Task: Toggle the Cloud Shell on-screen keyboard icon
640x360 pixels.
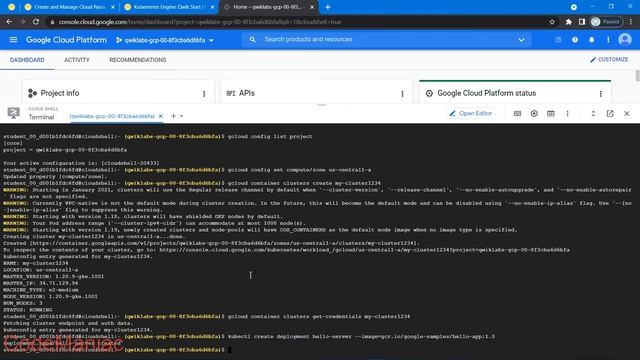Action: tap(517, 113)
